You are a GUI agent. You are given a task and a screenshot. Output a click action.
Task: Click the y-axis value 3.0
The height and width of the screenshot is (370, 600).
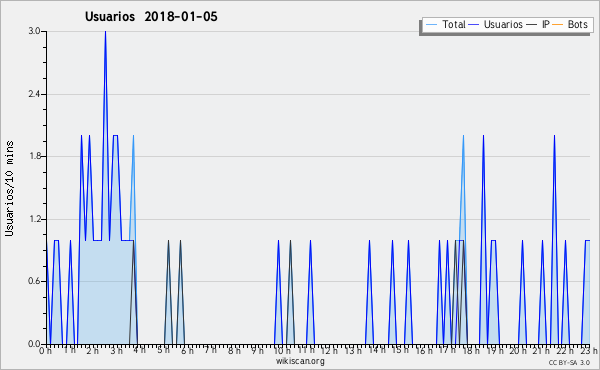(x=34, y=31)
